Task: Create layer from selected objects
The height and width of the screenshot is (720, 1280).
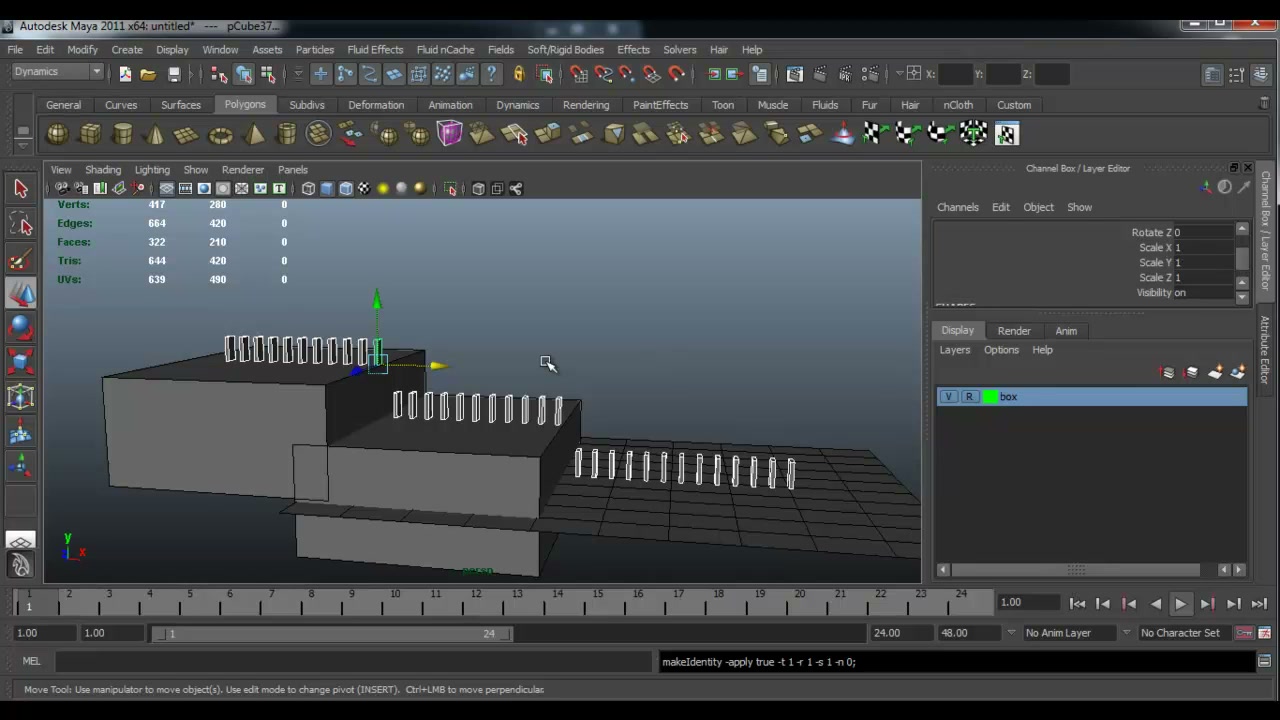Action: (1238, 373)
